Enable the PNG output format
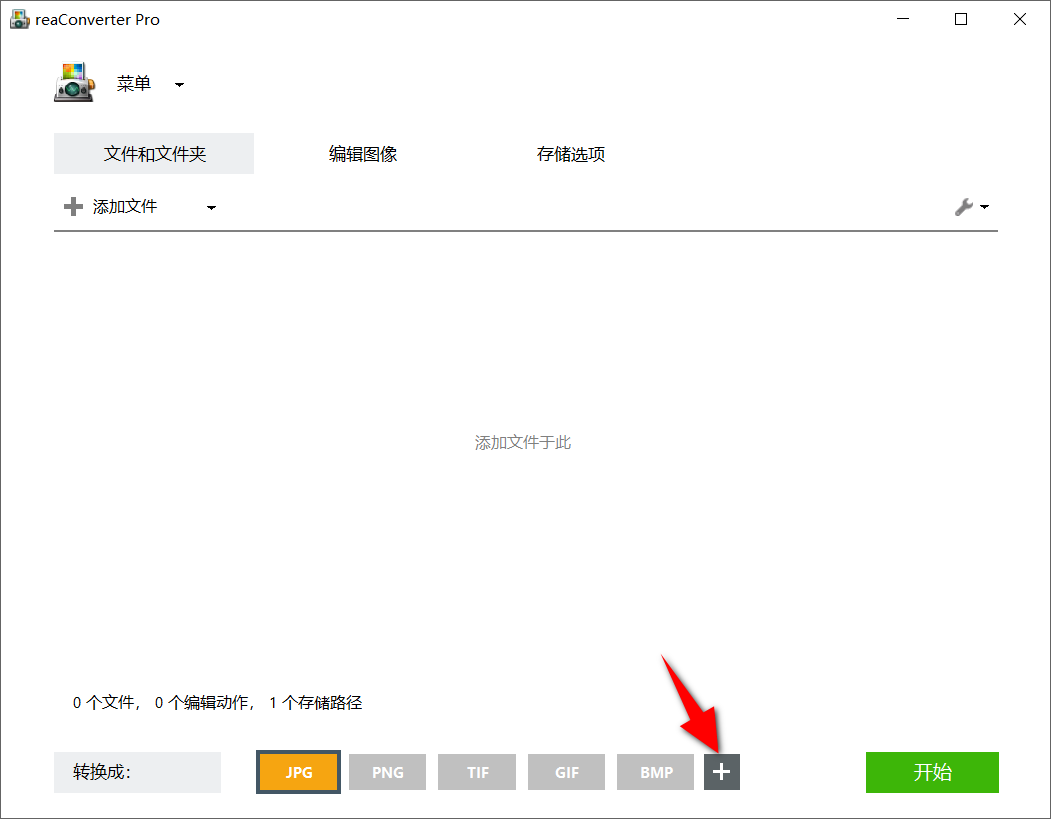This screenshot has height=819, width=1051. coord(387,771)
